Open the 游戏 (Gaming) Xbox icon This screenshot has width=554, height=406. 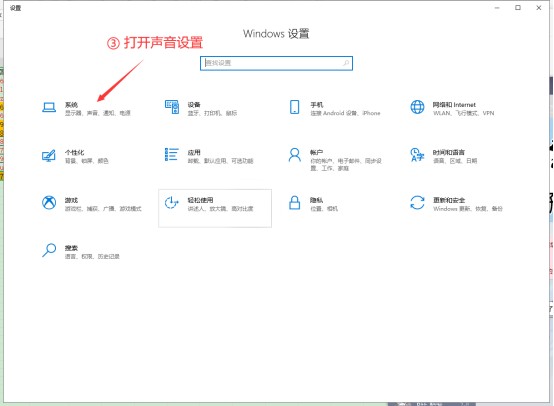click(49, 202)
